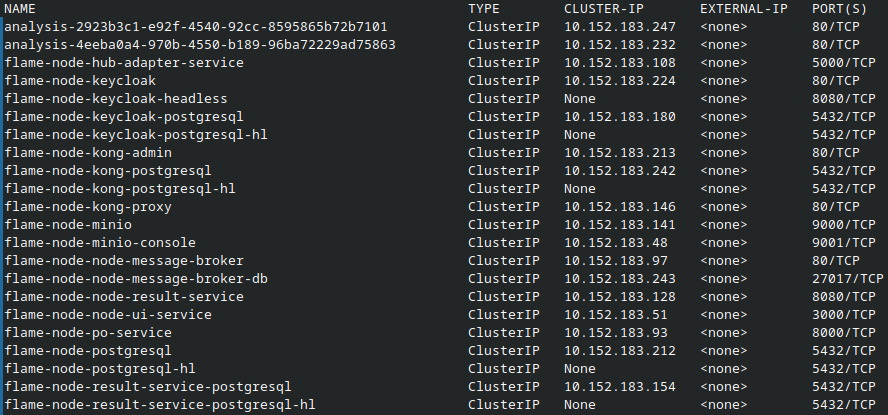Click flame-node-node-ui-service name
888x415 pixels.
(108, 315)
